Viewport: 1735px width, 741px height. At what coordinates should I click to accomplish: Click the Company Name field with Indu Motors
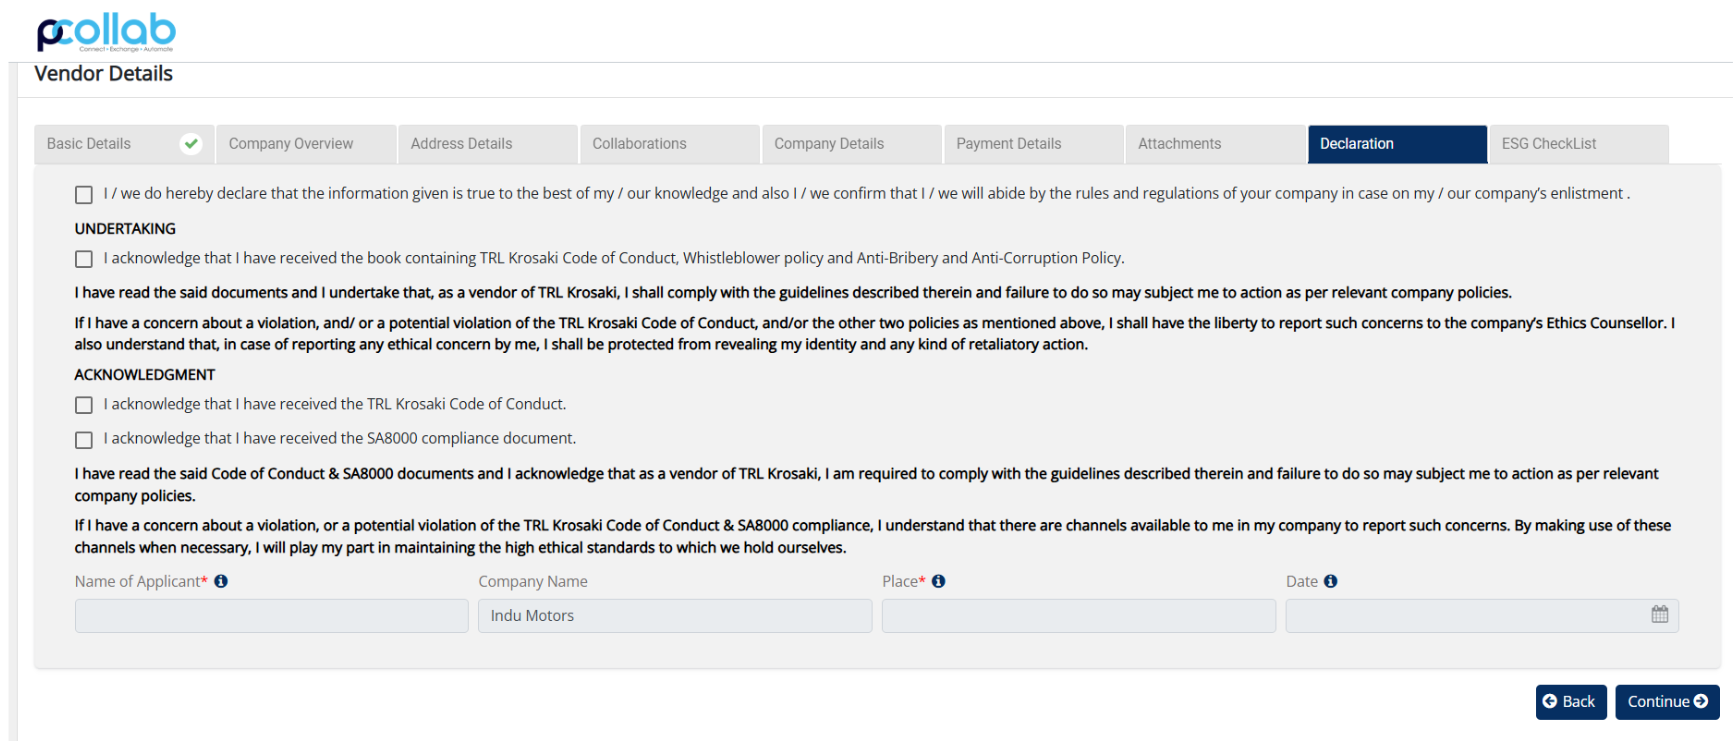point(675,616)
